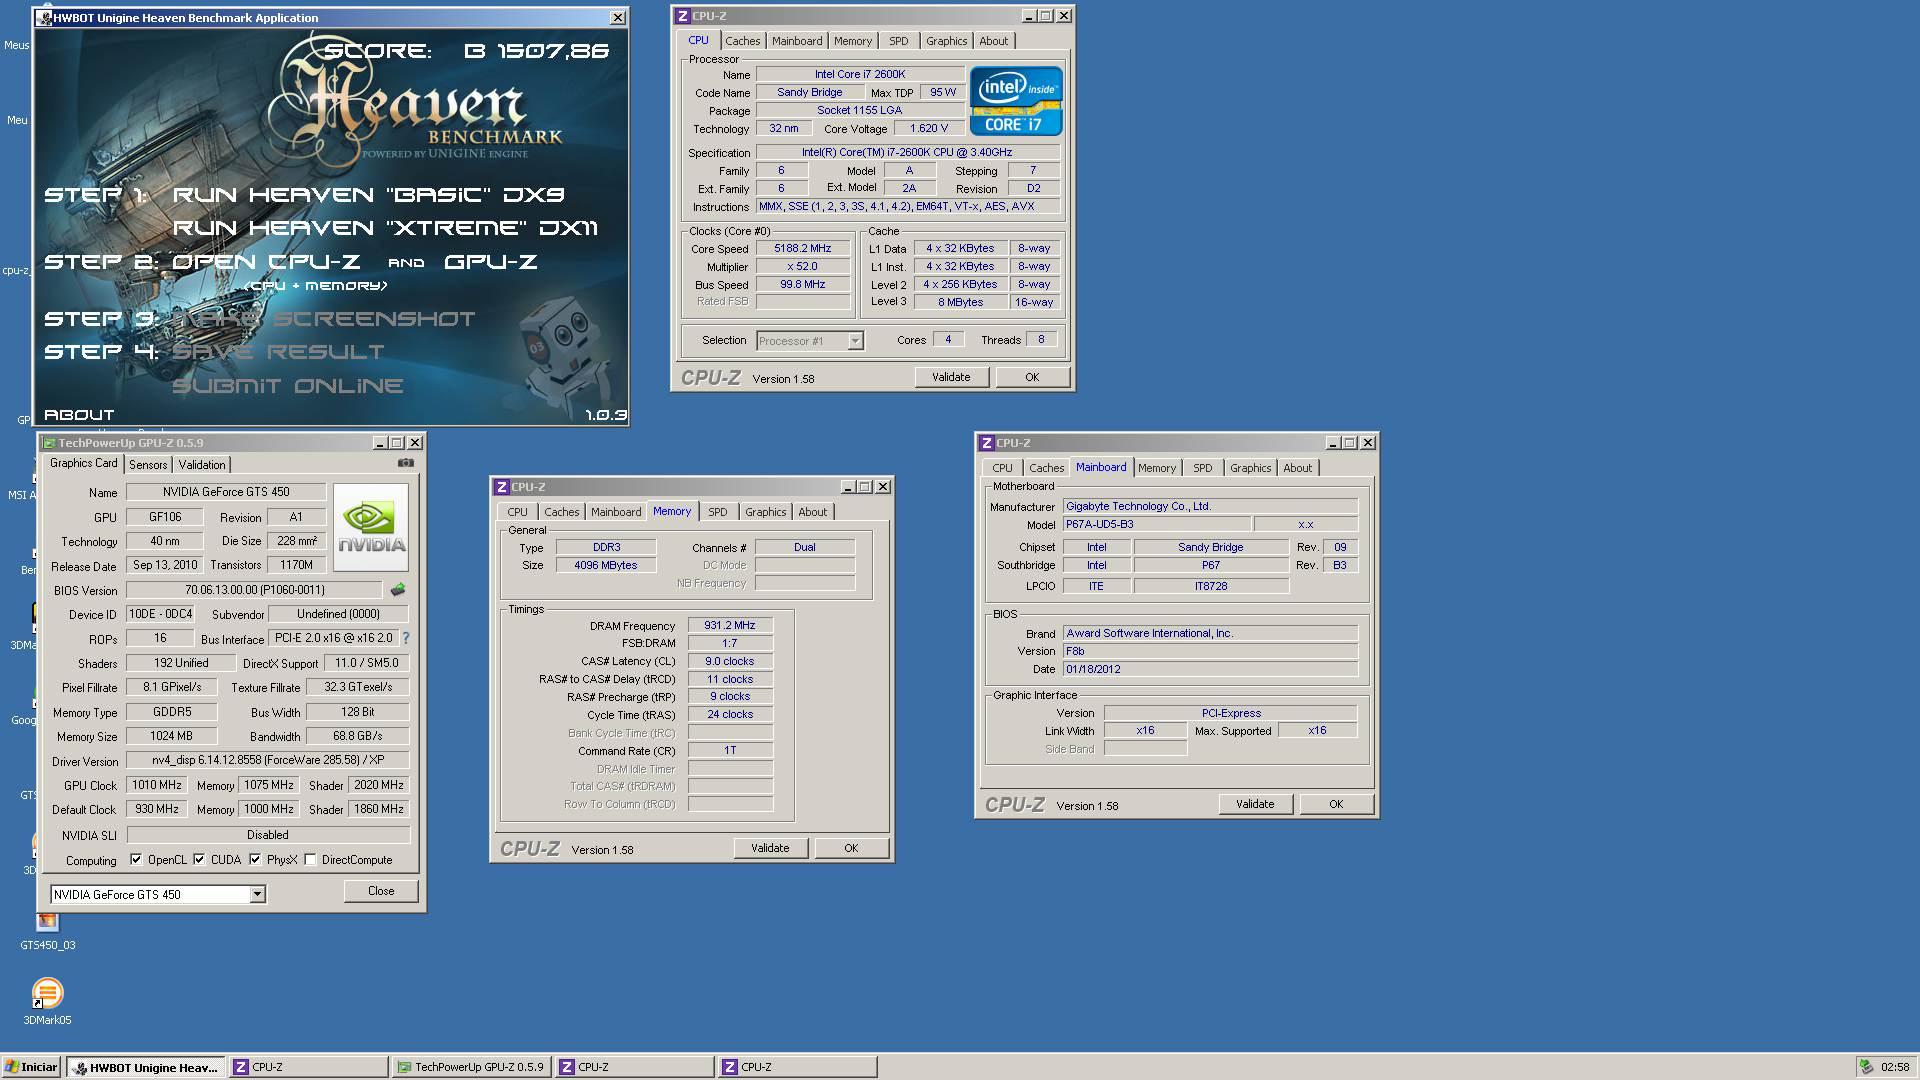Screen dimensions: 1920x1080
Task: Activate TechPowerUp GPU-Z taskbar button
Action: [472, 1067]
